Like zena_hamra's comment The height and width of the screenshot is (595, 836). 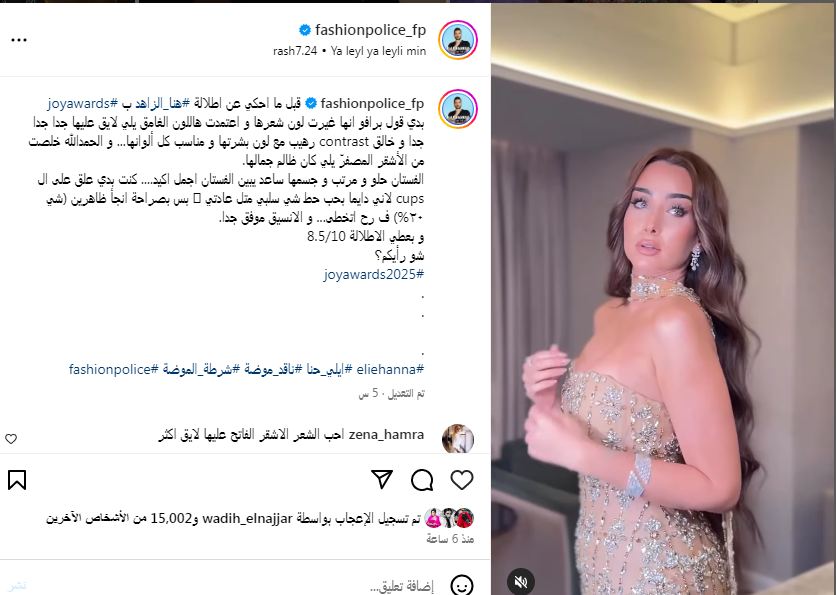pos(11,439)
